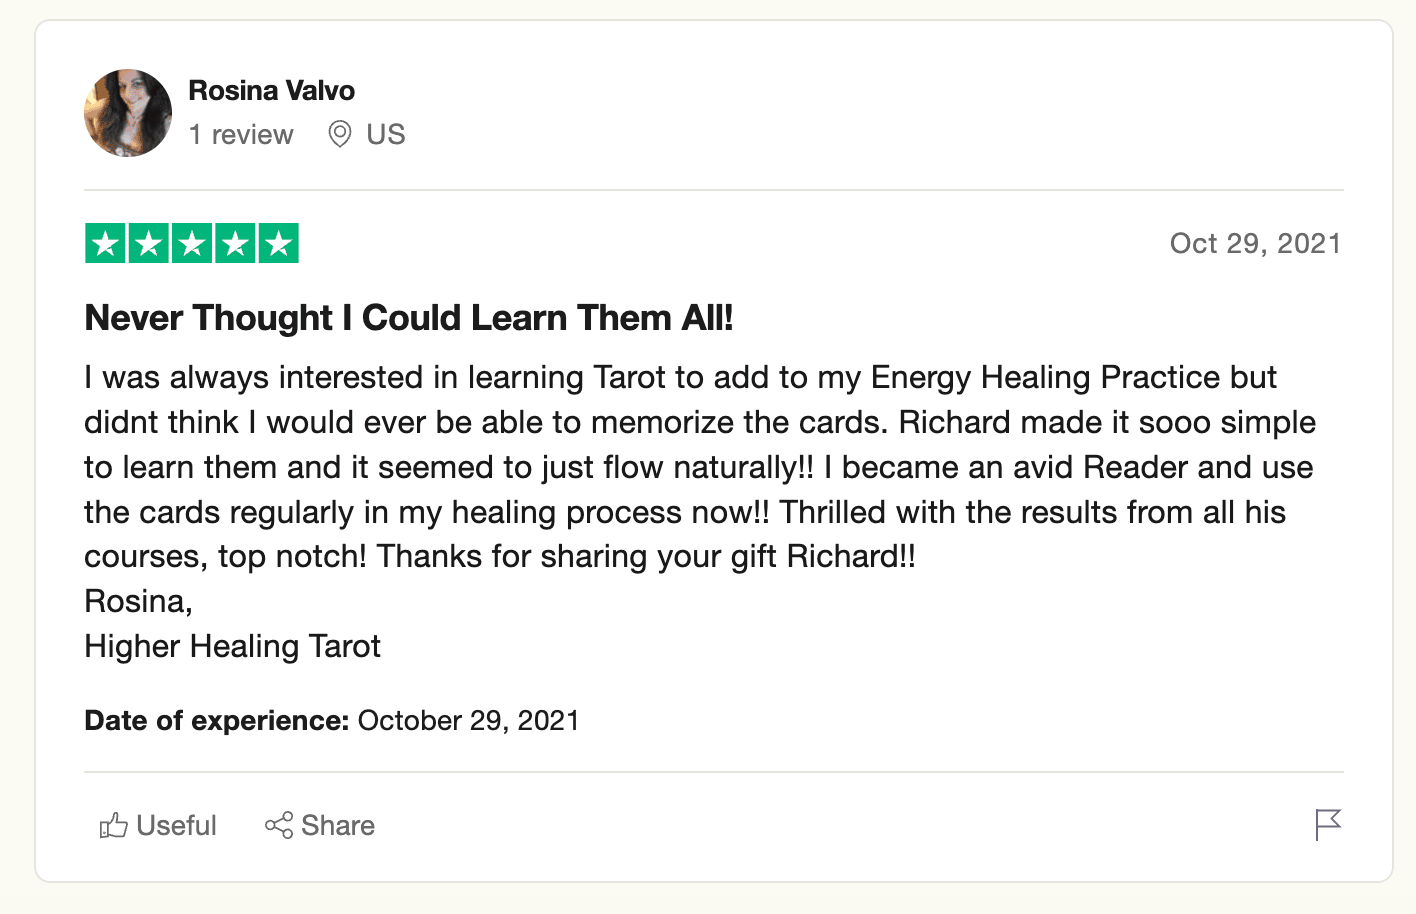Image resolution: width=1416 pixels, height=914 pixels.
Task: Mark the review as Useful
Action: point(158,825)
